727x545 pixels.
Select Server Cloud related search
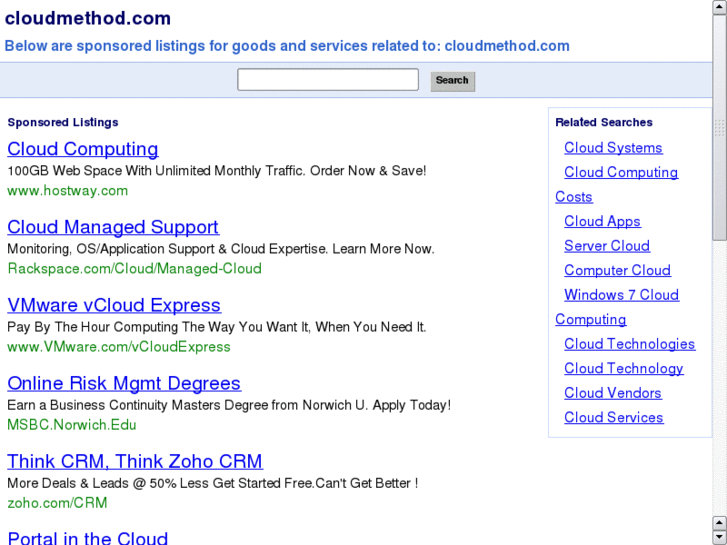click(x=607, y=246)
